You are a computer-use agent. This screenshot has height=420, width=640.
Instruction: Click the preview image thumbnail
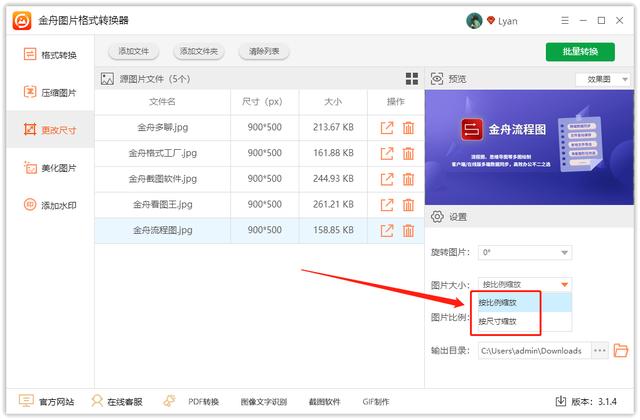(x=529, y=147)
